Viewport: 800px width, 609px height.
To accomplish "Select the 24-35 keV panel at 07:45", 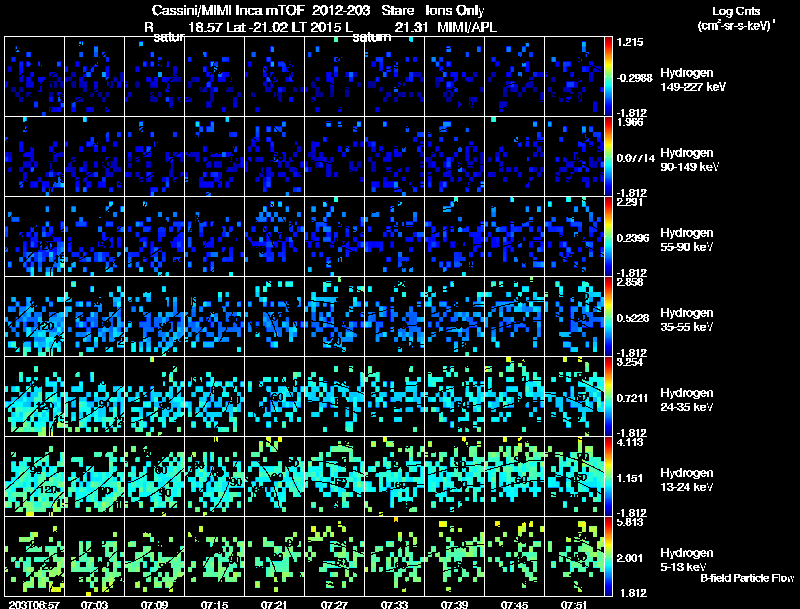I will pos(514,396).
